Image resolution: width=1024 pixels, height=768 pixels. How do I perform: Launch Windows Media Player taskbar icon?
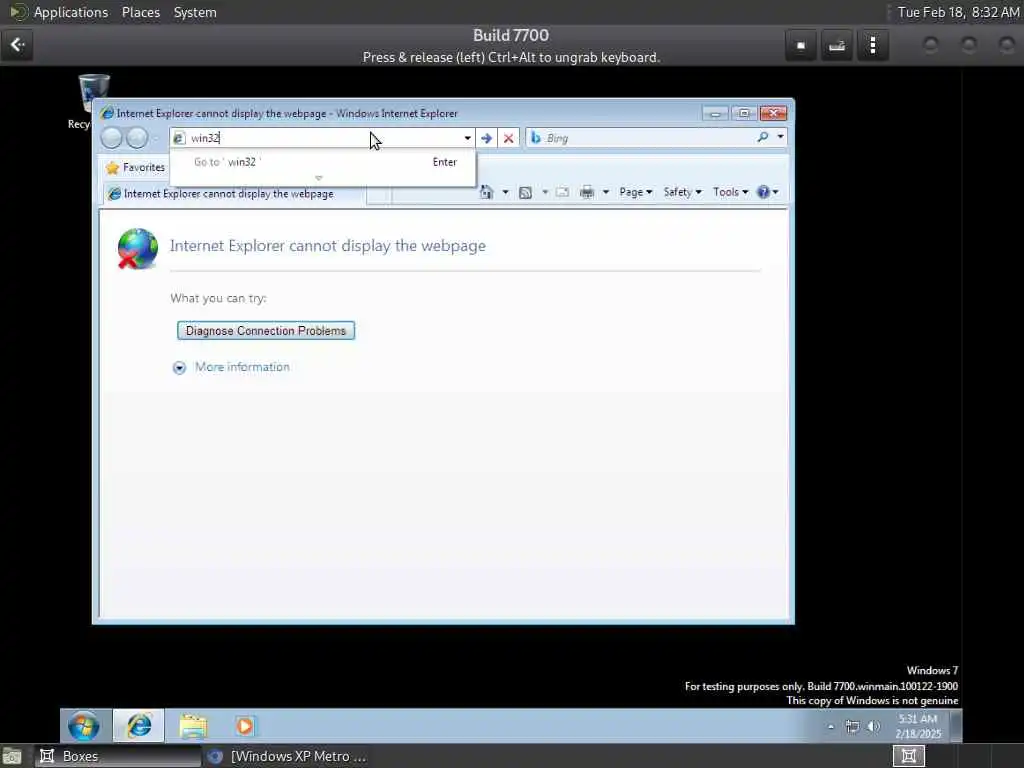245,726
